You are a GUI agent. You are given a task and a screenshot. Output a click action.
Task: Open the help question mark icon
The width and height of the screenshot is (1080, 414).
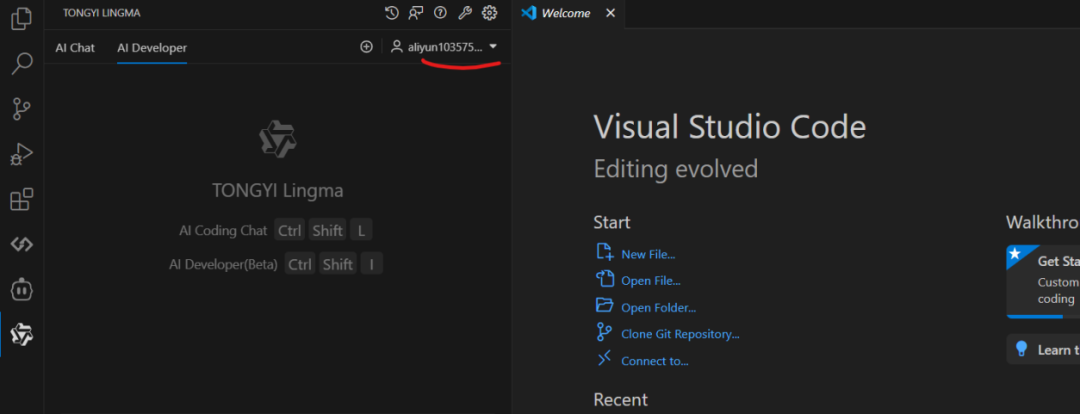pos(440,12)
